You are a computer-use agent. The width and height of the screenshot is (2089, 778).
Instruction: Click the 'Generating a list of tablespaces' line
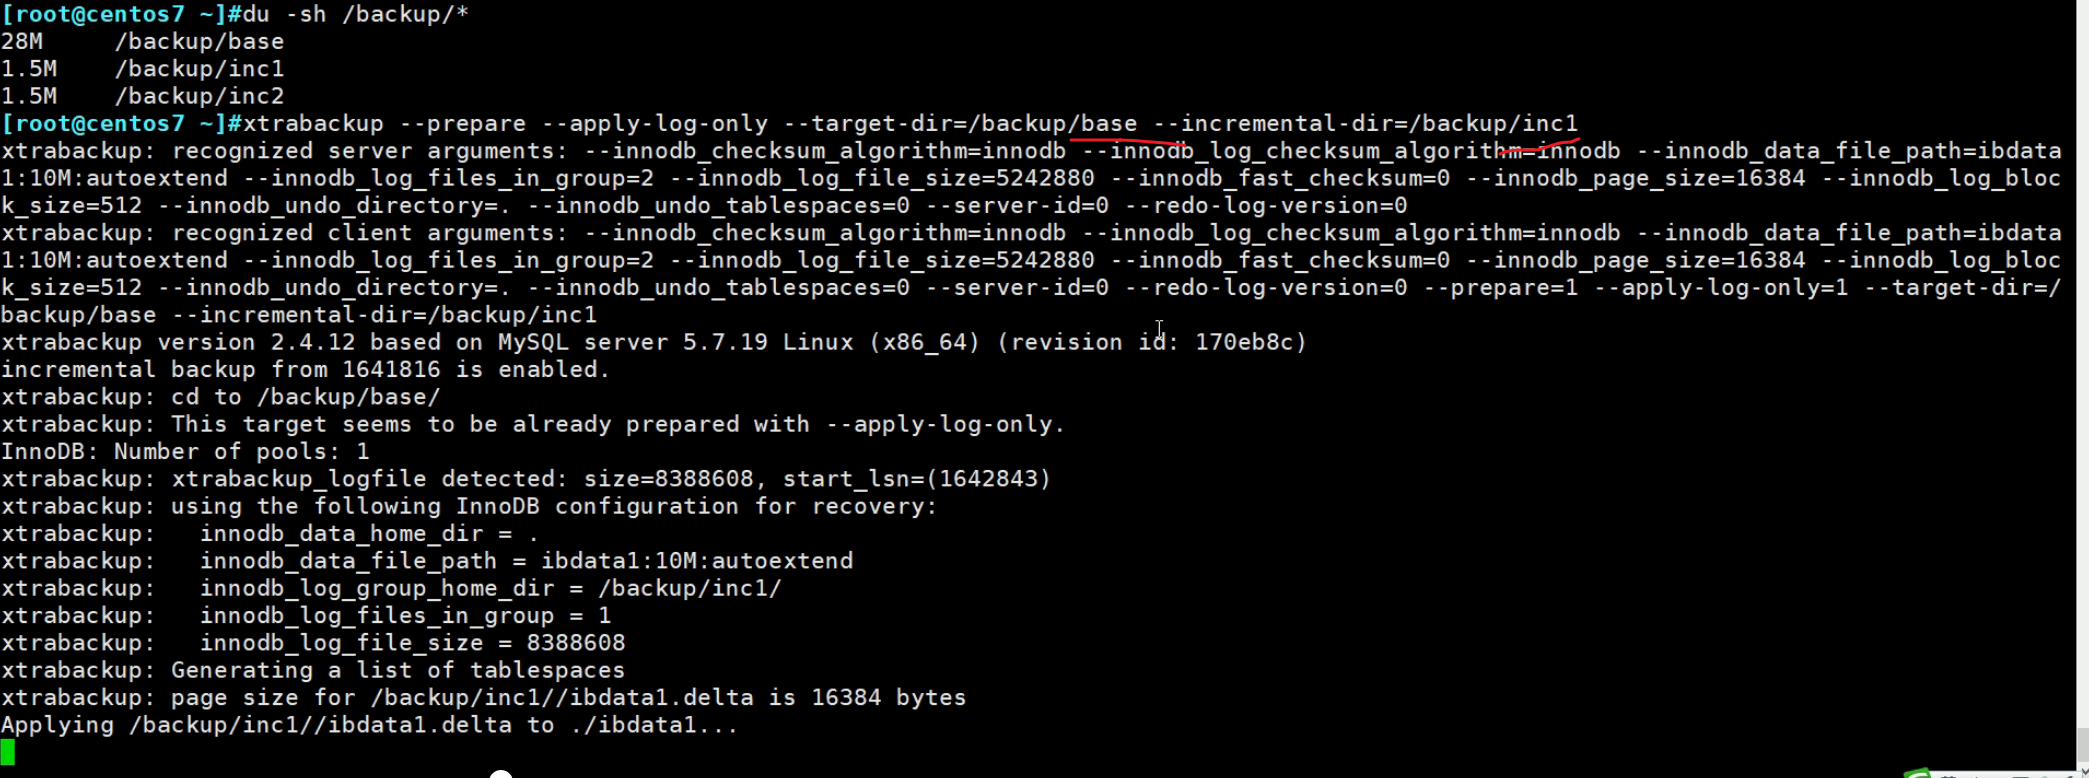click(x=397, y=670)
